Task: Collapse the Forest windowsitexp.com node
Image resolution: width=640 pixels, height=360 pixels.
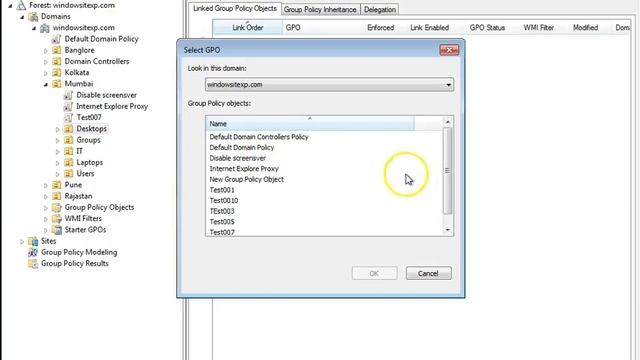Action: coord(10,6)
